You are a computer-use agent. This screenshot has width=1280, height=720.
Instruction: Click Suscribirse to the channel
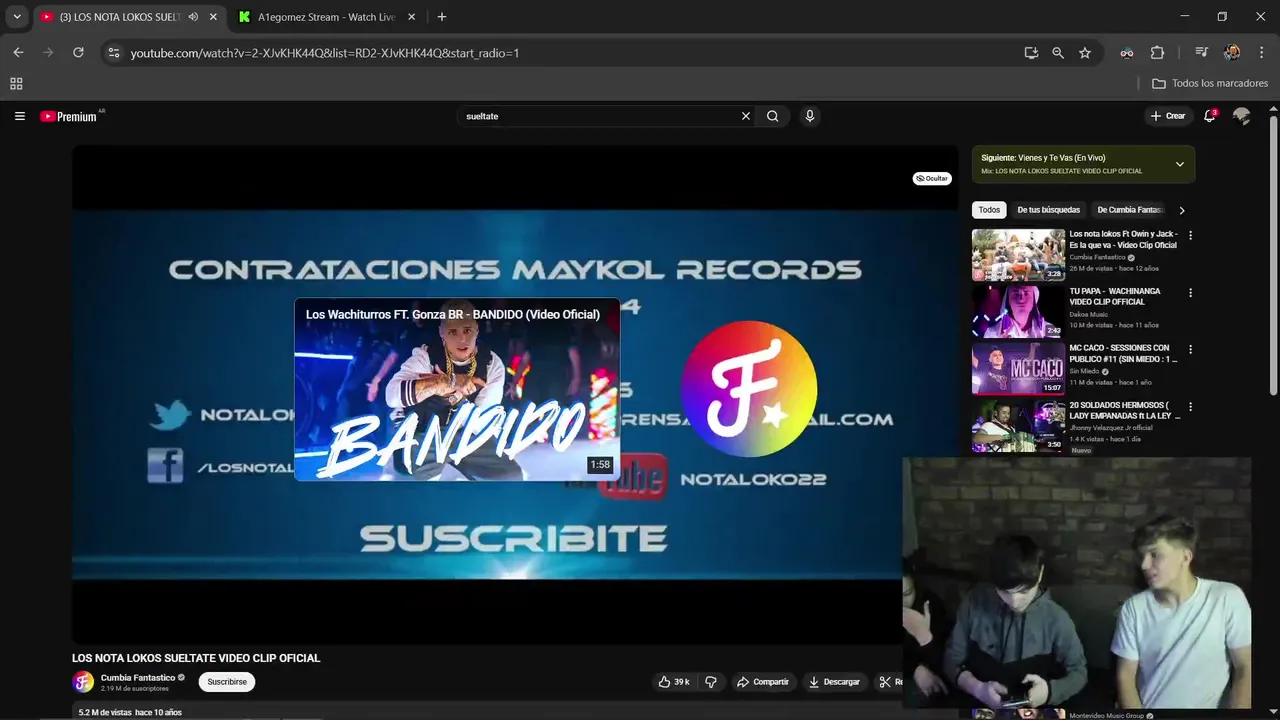(x=227, y=682)
